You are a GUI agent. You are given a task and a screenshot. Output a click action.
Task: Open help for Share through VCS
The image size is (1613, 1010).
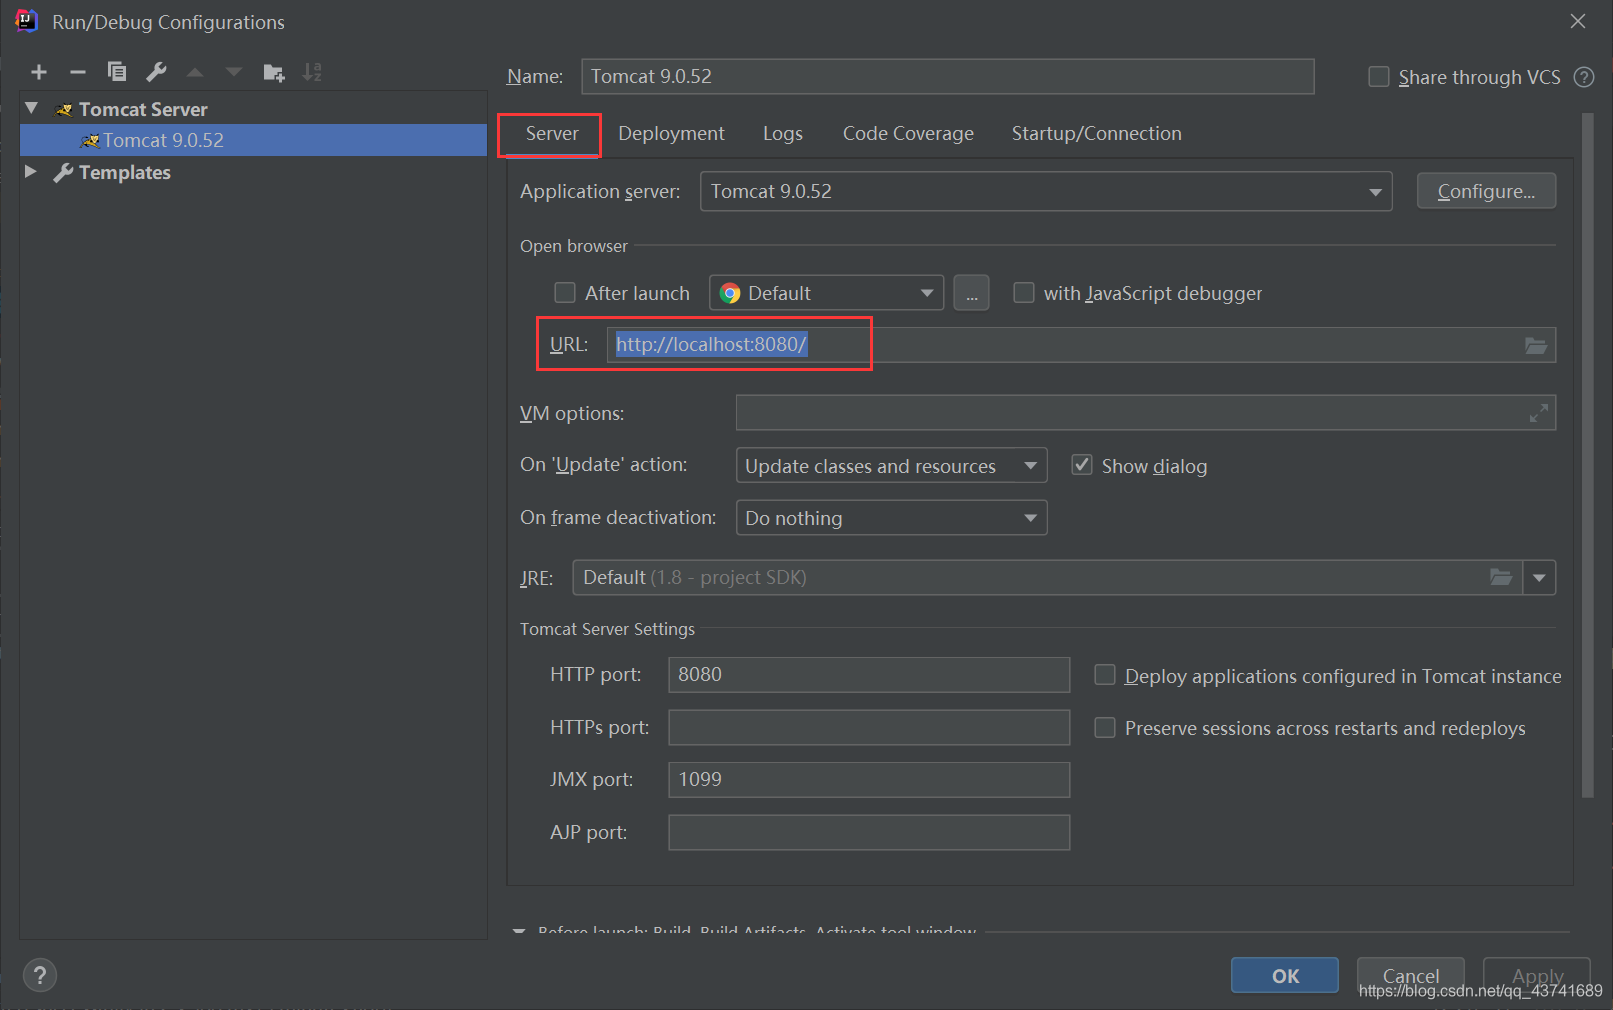click(1584, 77)
